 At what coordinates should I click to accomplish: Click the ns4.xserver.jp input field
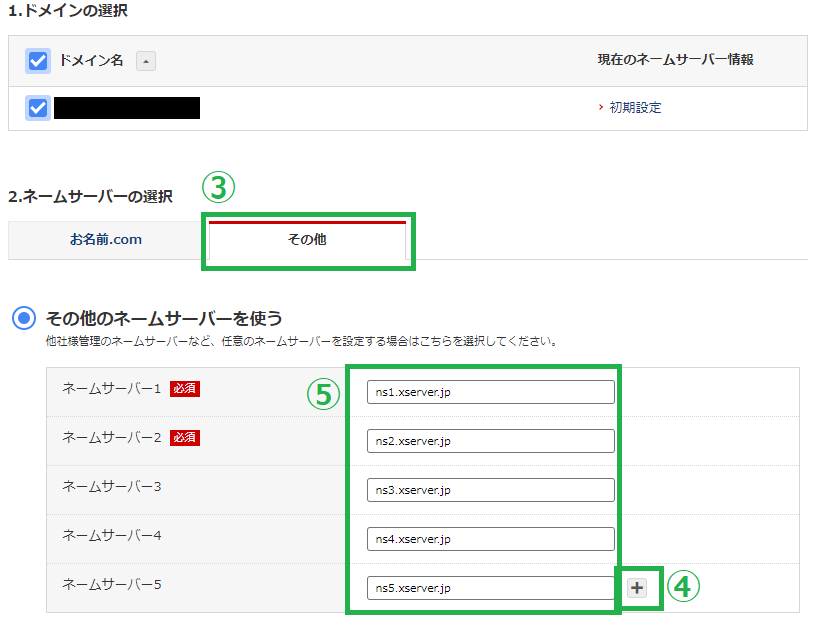[x=489, y=538]
